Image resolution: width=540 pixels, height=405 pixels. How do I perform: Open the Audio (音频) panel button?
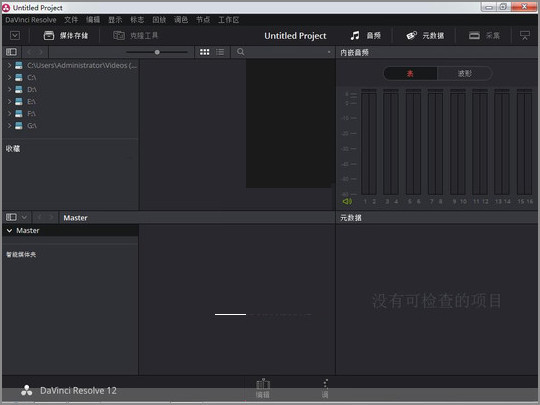coord(365,35)
